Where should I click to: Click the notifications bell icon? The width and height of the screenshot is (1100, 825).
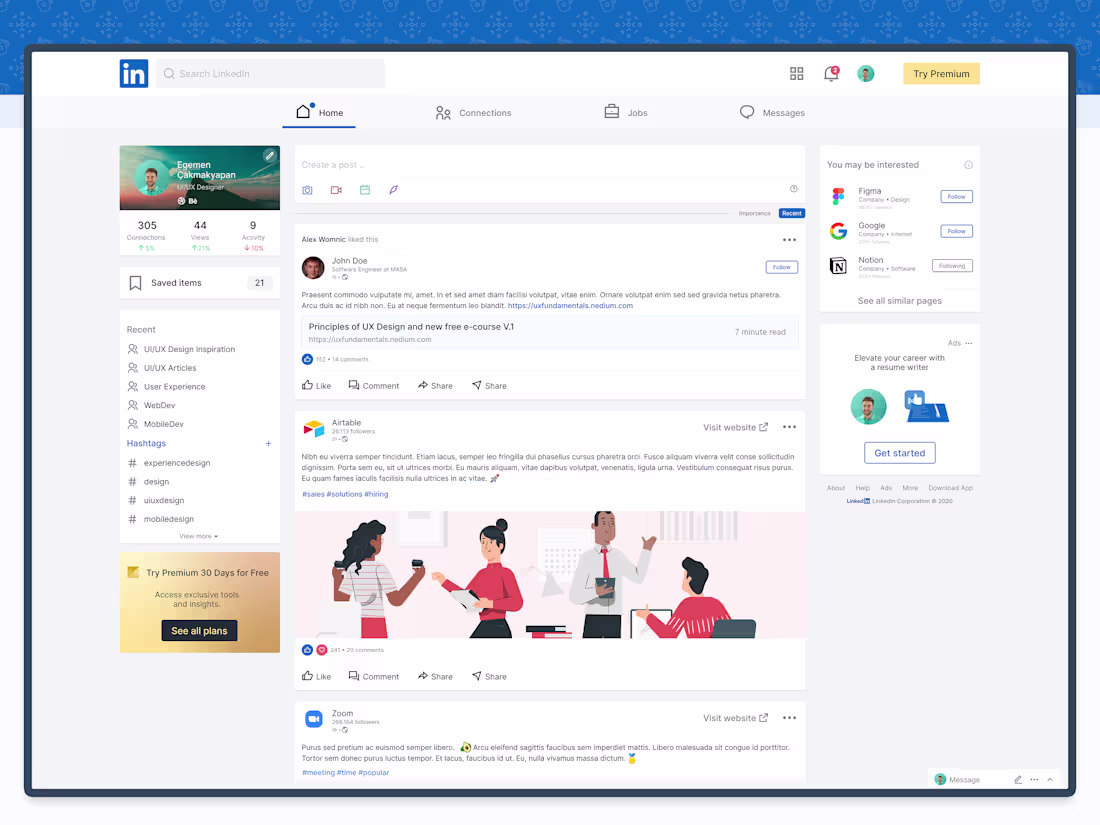(x=831, y=73)
